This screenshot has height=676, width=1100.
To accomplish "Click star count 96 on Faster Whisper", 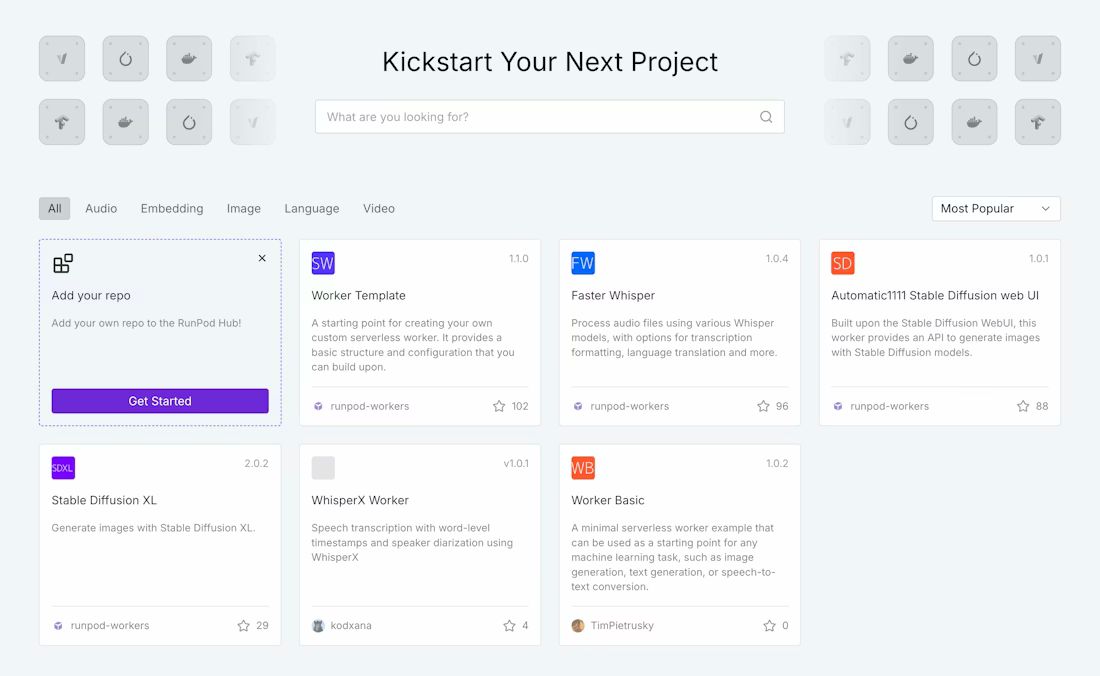I will [782, 406].
